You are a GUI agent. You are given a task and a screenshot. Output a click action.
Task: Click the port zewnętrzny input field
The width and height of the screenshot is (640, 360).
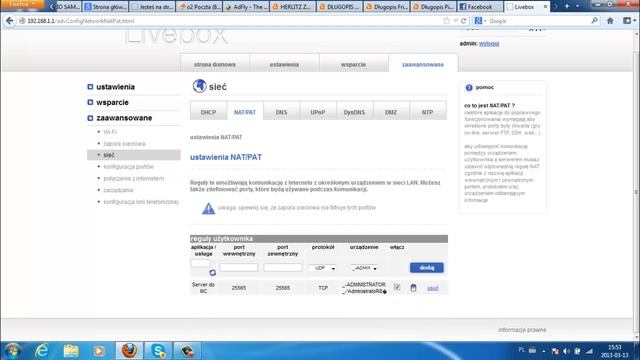[x=282, y=268]
